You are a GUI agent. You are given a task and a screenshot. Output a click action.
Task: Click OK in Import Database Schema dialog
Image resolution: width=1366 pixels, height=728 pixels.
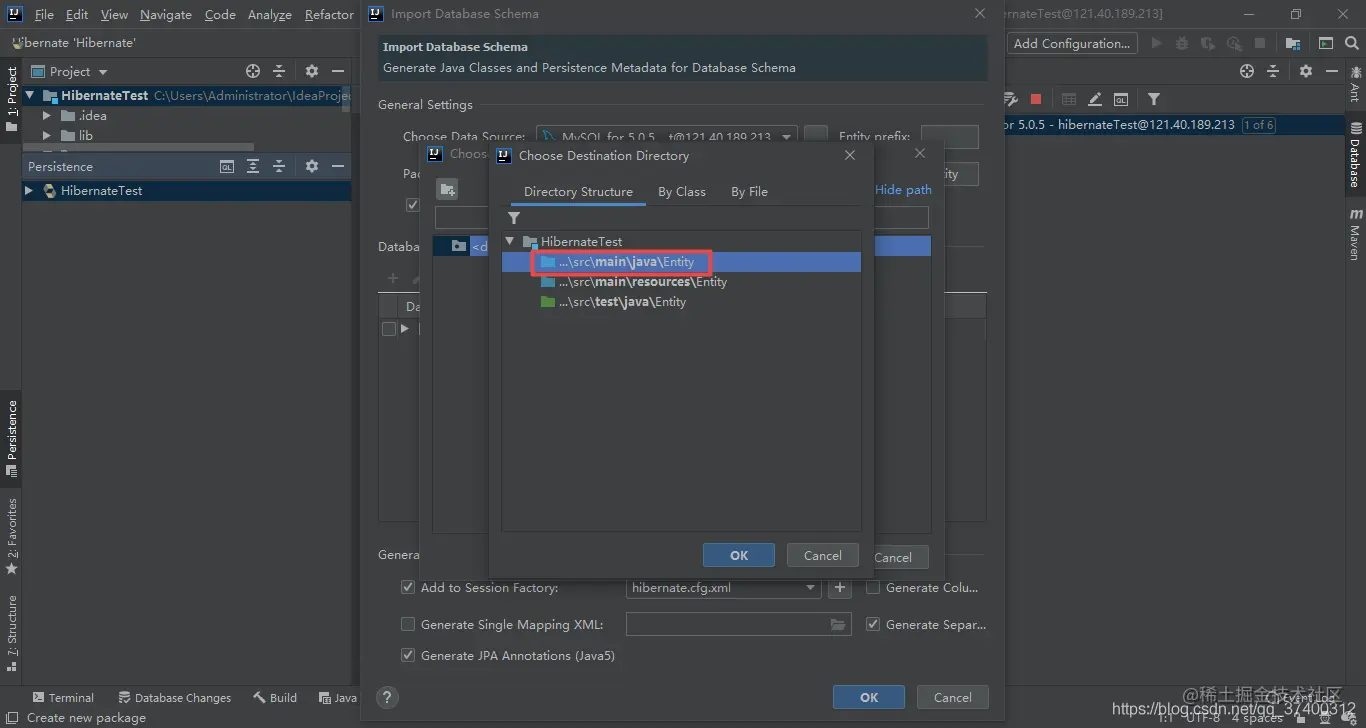pyautogui.click(x=869, y=697)
